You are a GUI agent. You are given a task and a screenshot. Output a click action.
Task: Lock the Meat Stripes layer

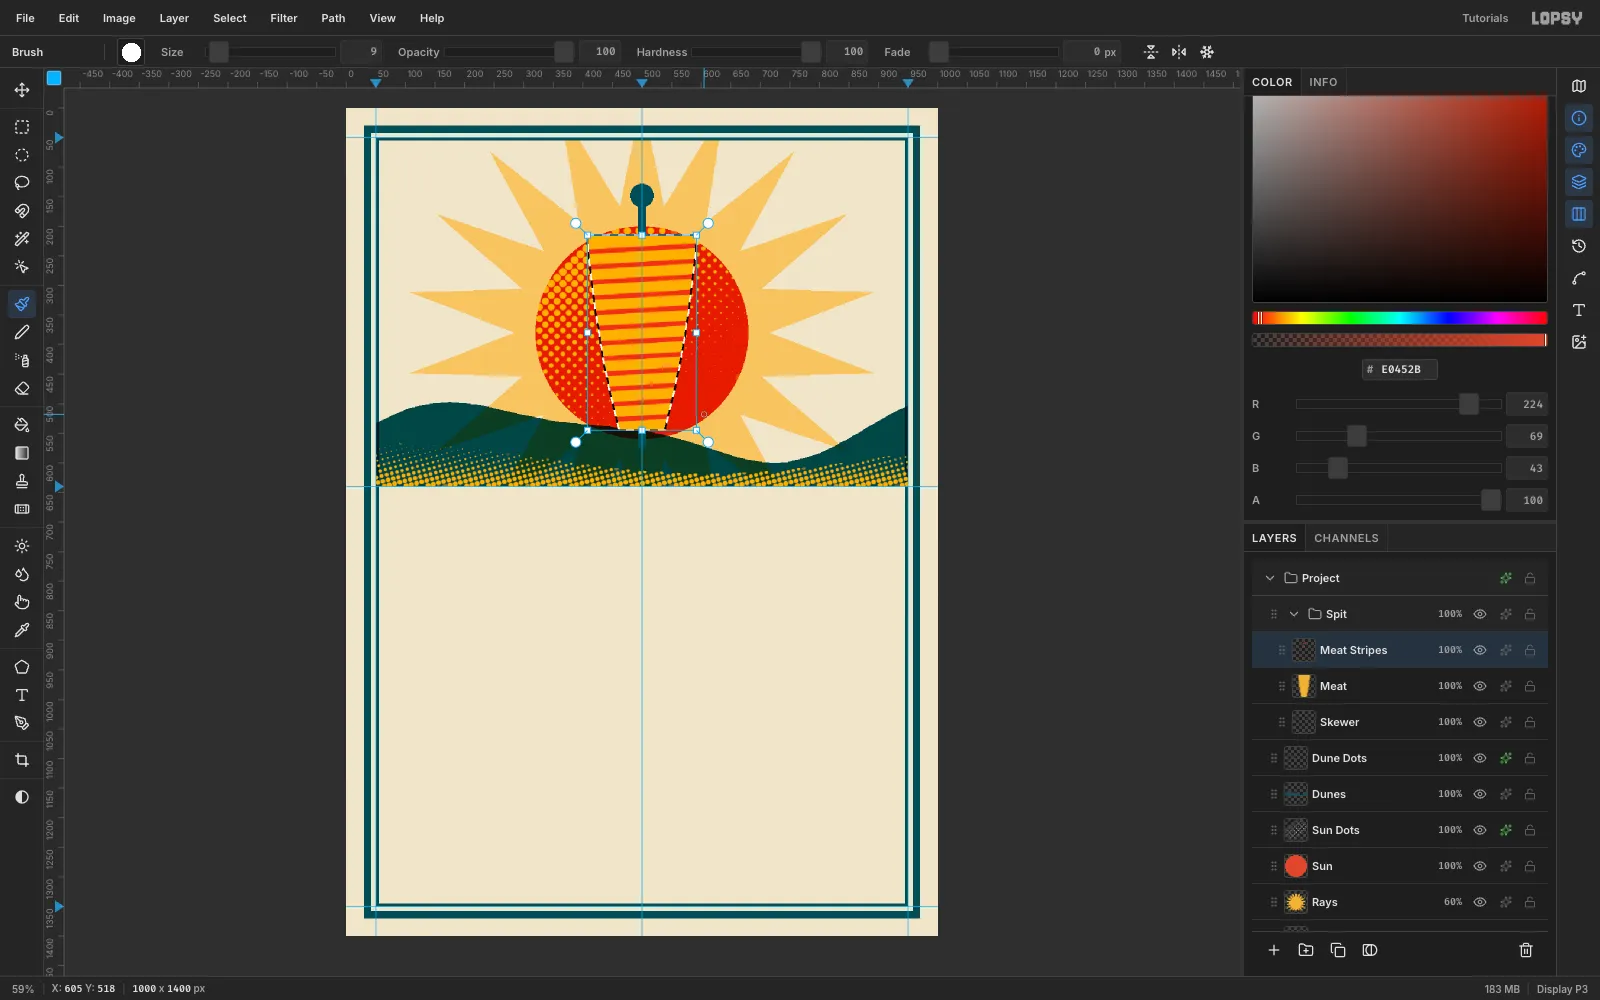[1530, 650]
